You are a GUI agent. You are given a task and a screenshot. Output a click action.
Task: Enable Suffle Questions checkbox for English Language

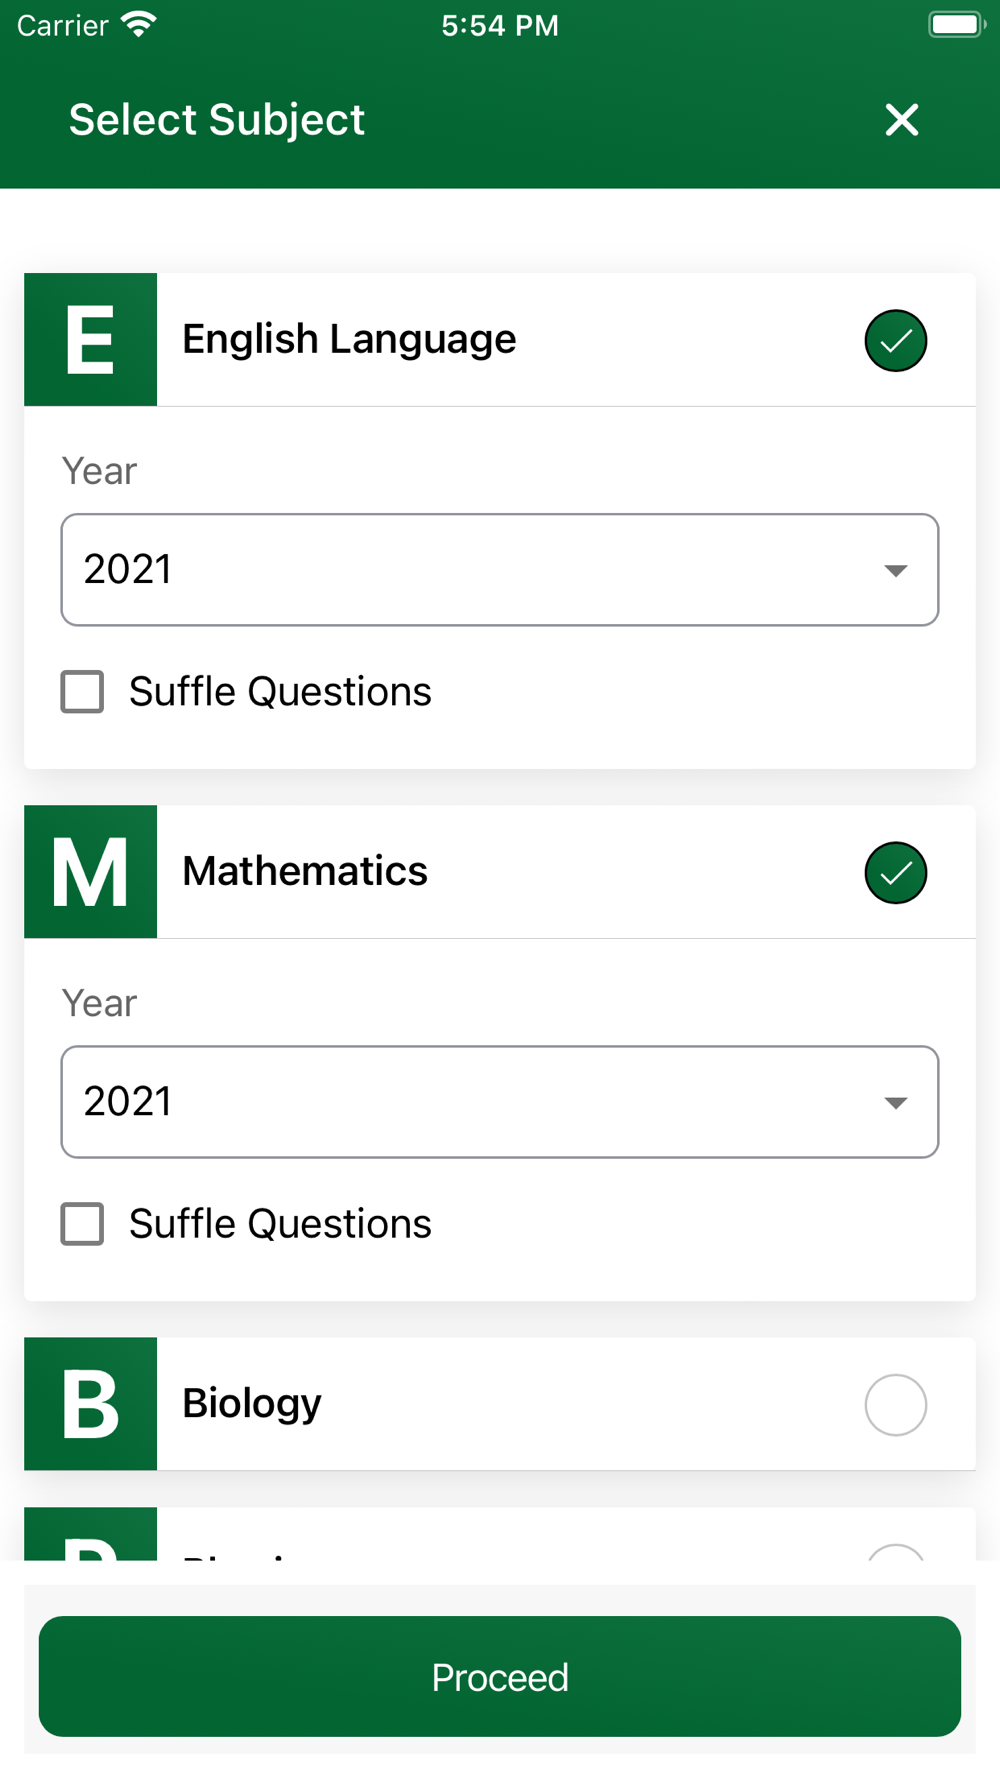(83, 692)
